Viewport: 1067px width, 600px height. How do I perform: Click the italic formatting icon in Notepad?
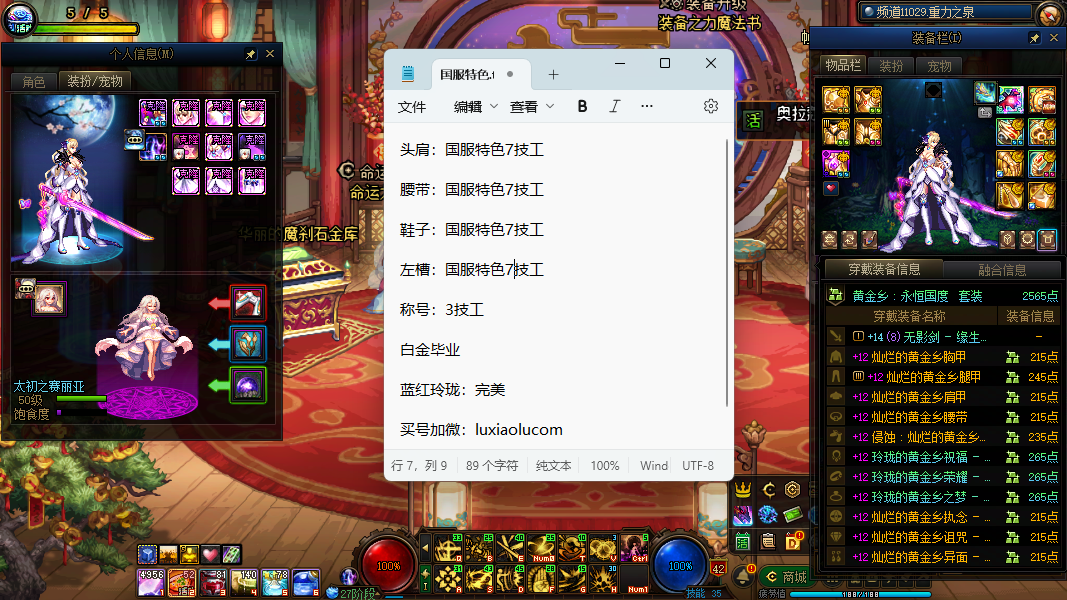(x=614, y=106)
